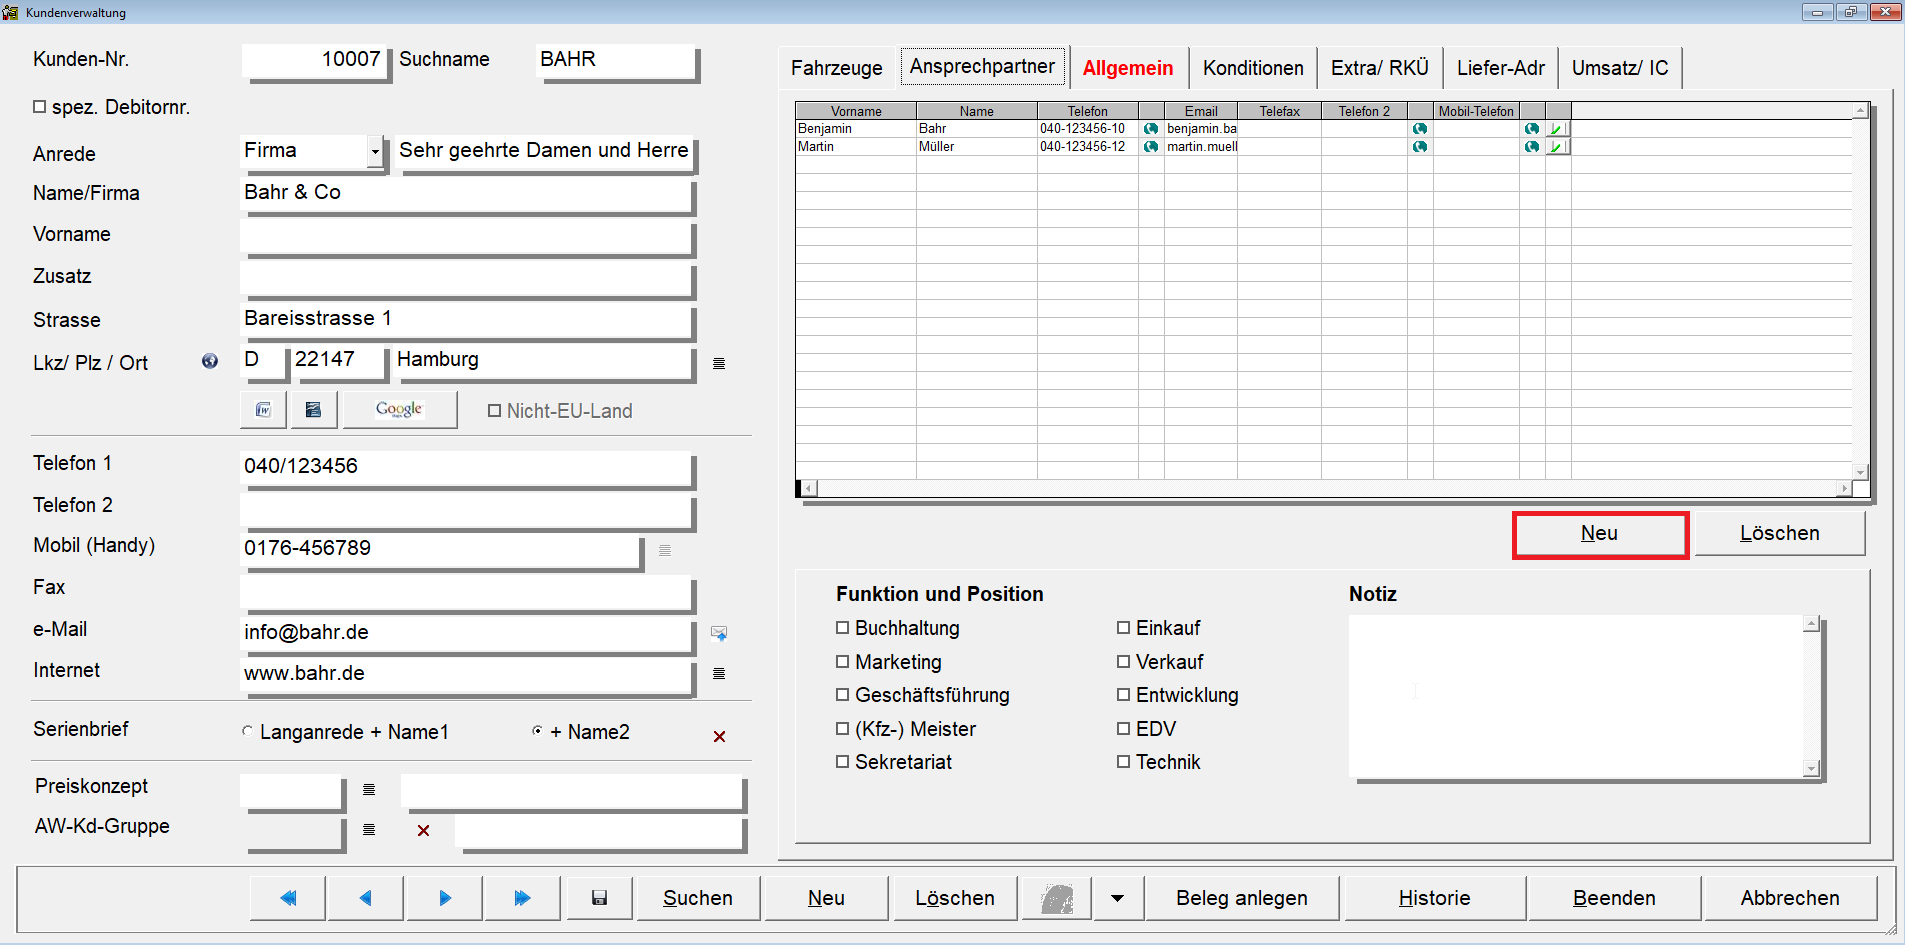The image size is (1905, 945).
Task: Open the dropdown arrow left of Beleg anlegen
Action: pos(1117,898)
